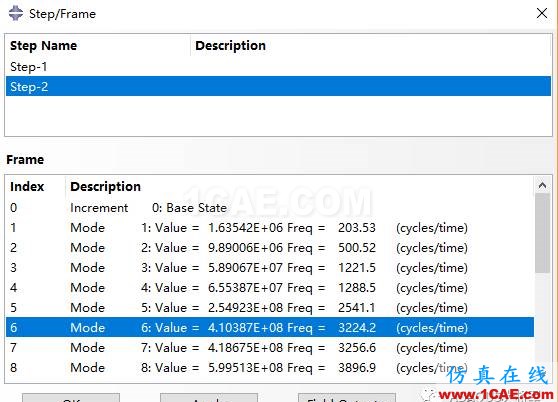
Task: Select Mode 1 with frequency 203.53
Action: coord(270,228)
